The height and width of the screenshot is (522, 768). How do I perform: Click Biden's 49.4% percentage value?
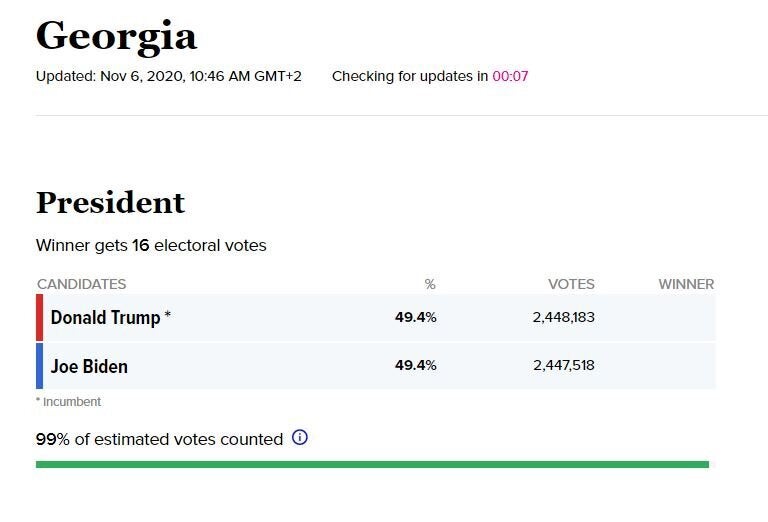click(x=416, y=365)
